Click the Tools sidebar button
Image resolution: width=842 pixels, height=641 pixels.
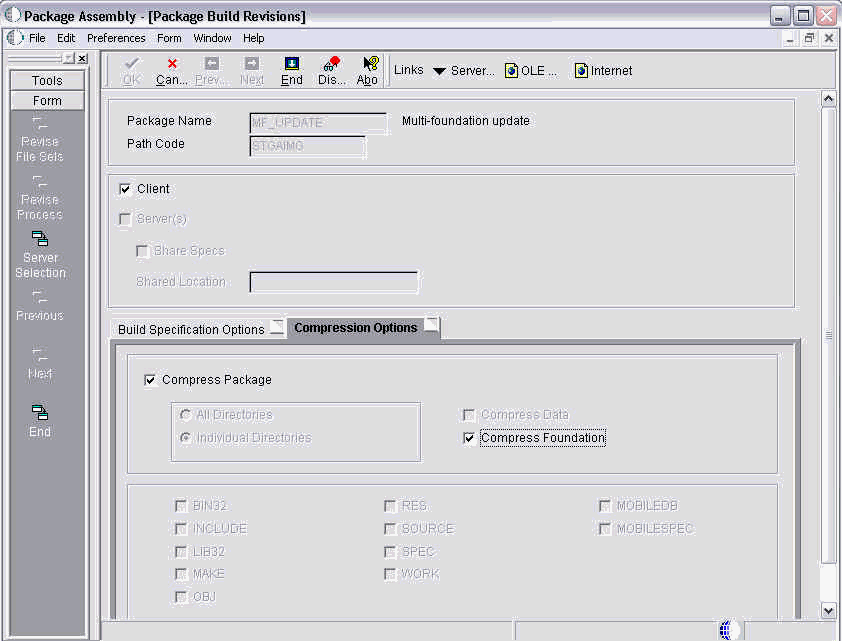click(47, 81)
